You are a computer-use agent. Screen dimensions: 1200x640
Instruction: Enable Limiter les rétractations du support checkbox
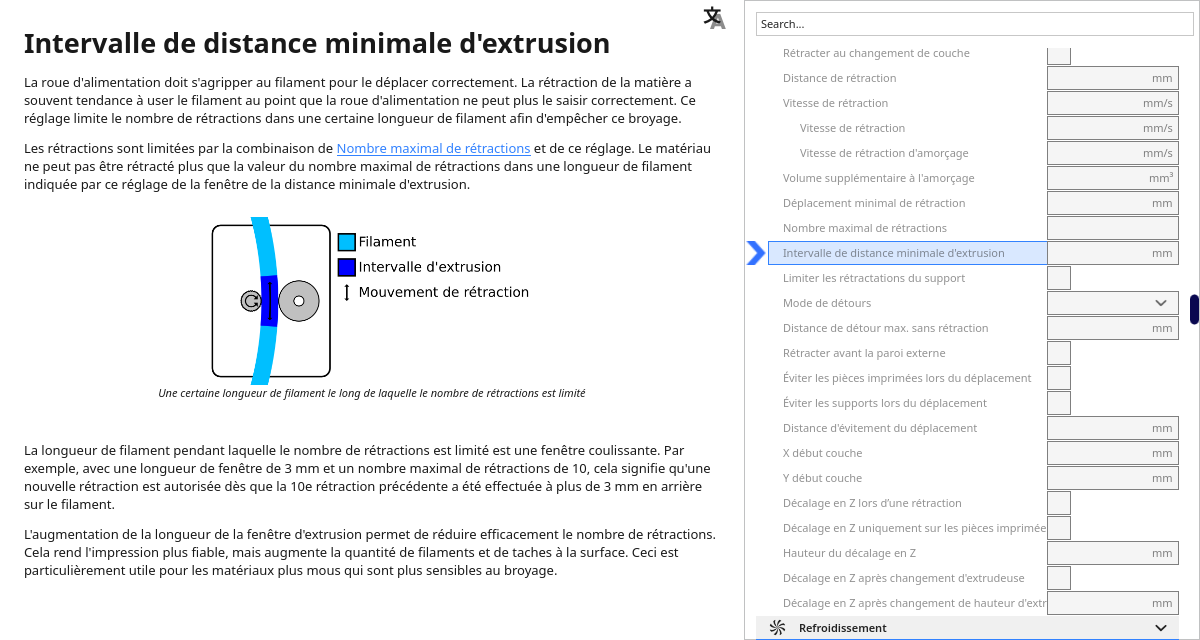point(1059,278)
